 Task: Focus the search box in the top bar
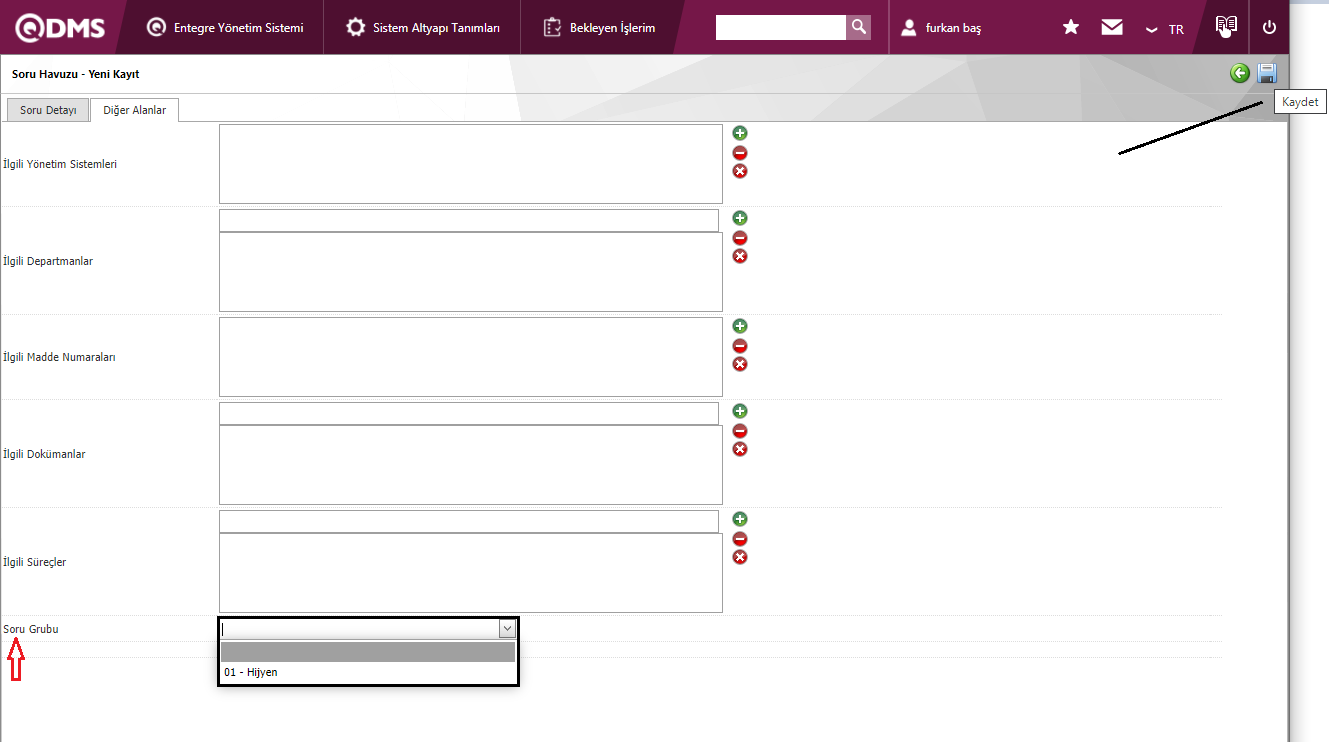coord(781,28)
